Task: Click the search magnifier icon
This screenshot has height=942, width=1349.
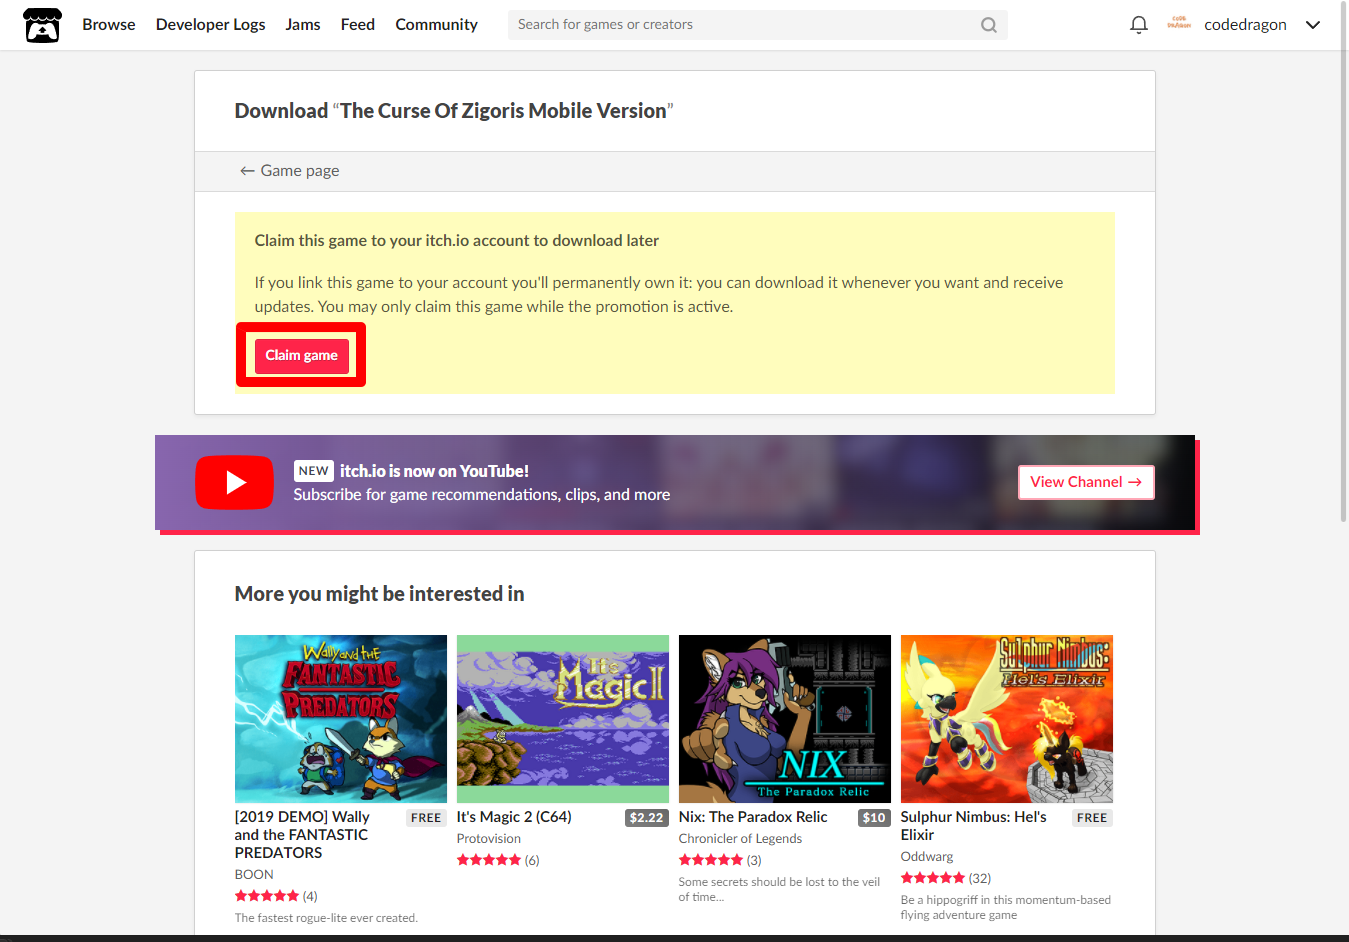Action: 988,25
